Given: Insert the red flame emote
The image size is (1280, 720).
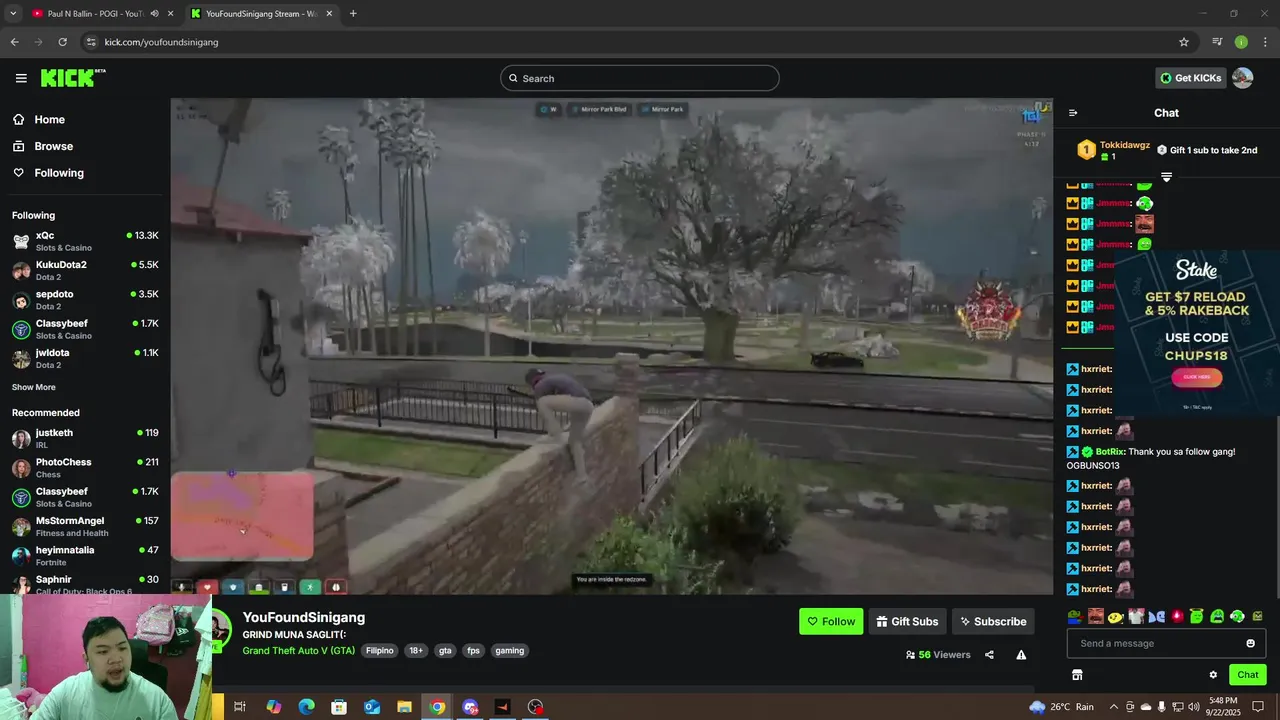Looking at the screenshot, I should 1176,617.
